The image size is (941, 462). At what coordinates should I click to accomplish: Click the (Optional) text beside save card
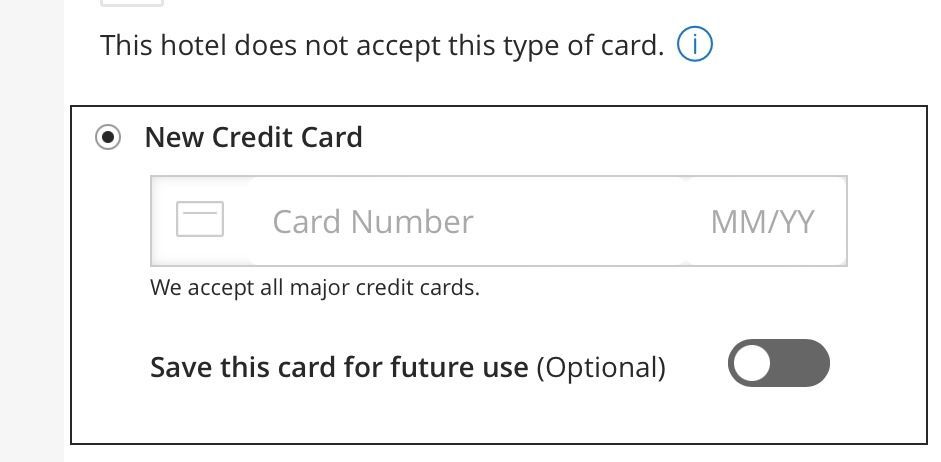[601, 367]
